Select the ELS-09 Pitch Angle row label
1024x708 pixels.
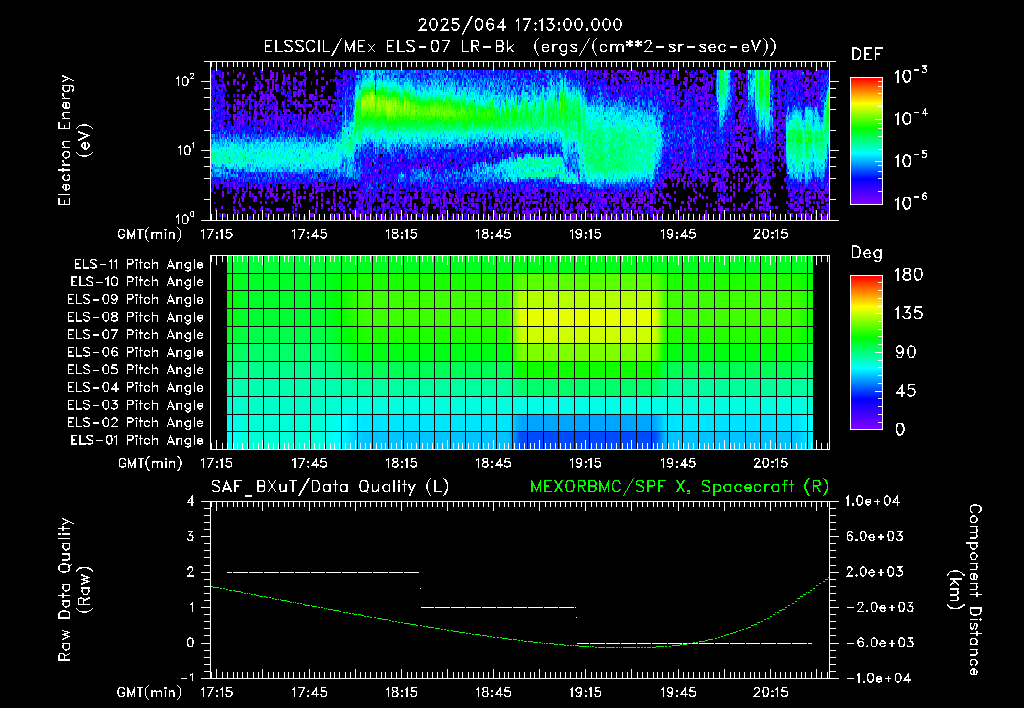136,300
